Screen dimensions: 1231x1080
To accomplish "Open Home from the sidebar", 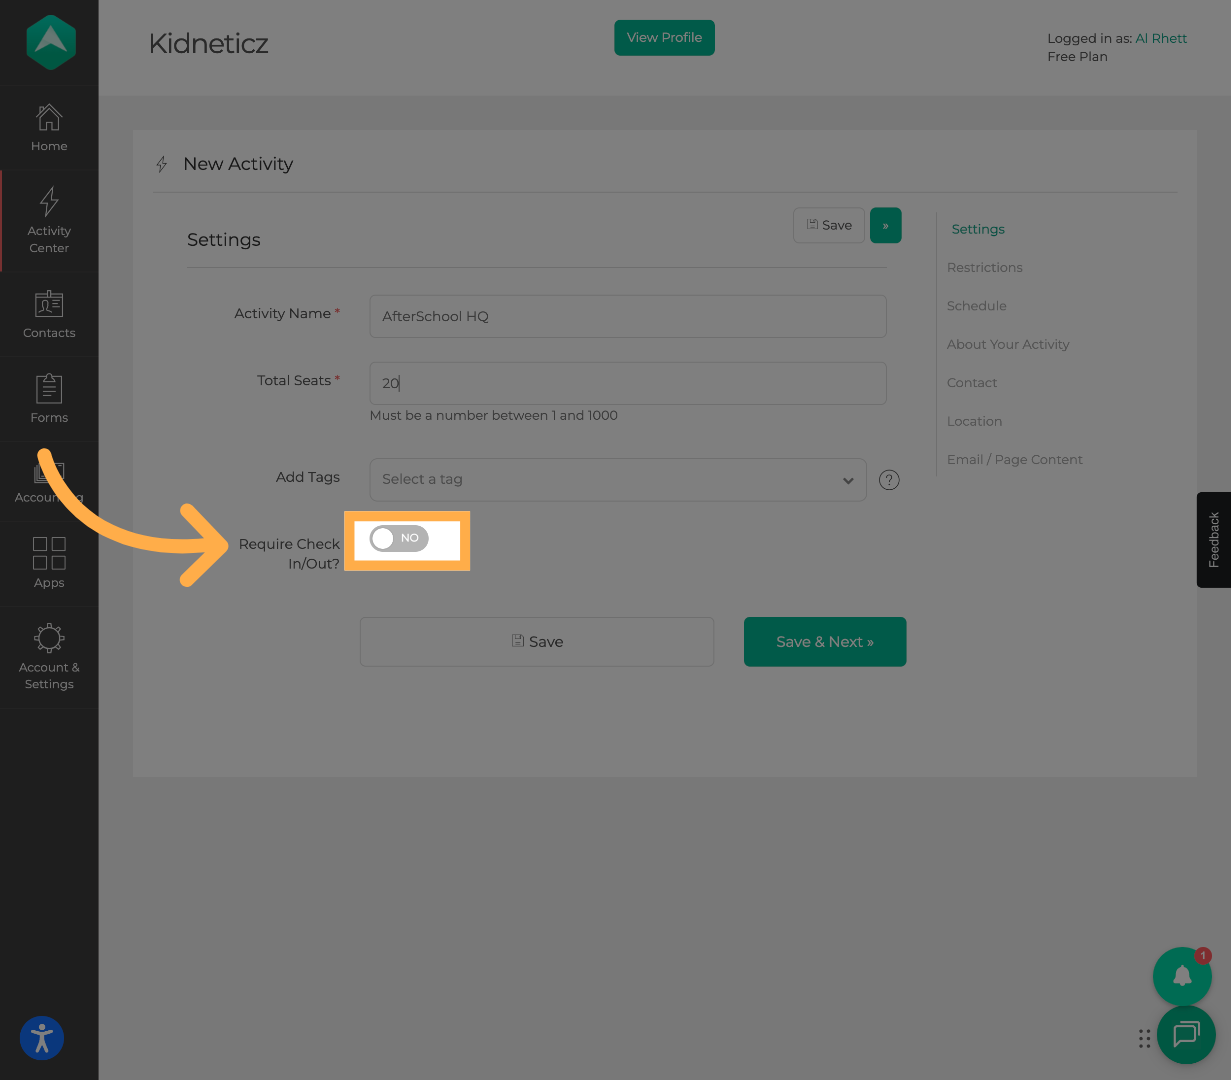I will click(49, 128).
